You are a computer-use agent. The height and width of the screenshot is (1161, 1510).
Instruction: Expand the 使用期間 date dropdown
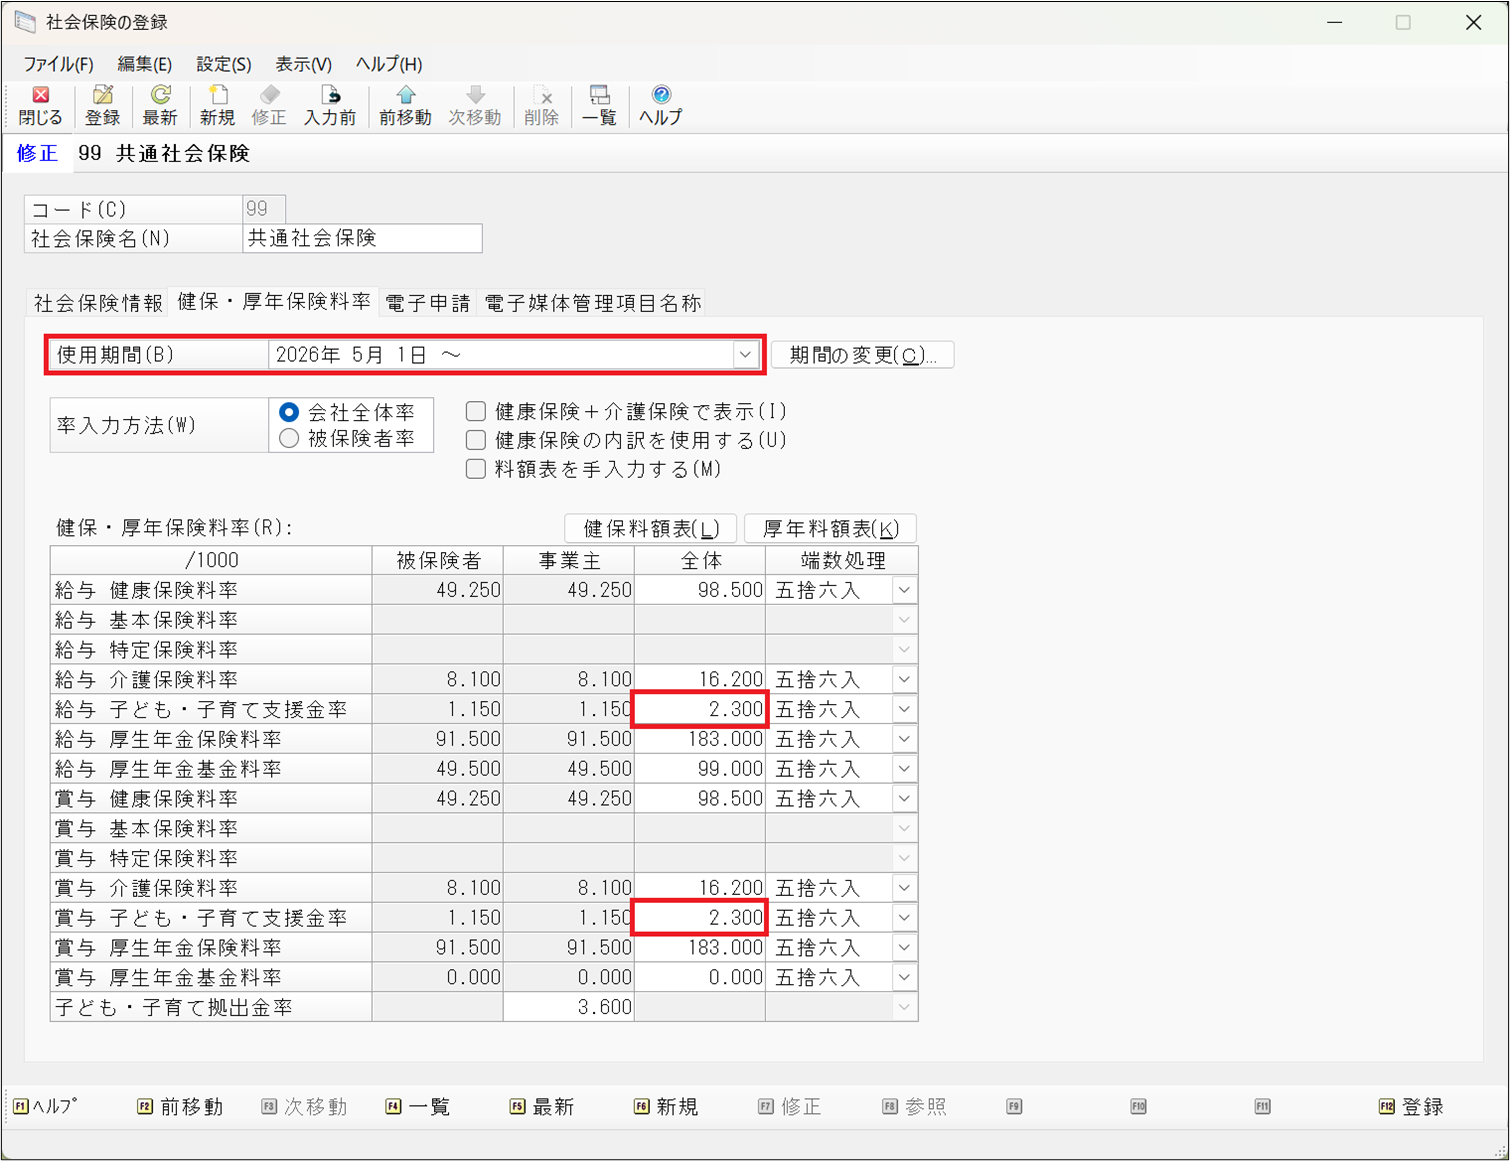tap(745, 355)
